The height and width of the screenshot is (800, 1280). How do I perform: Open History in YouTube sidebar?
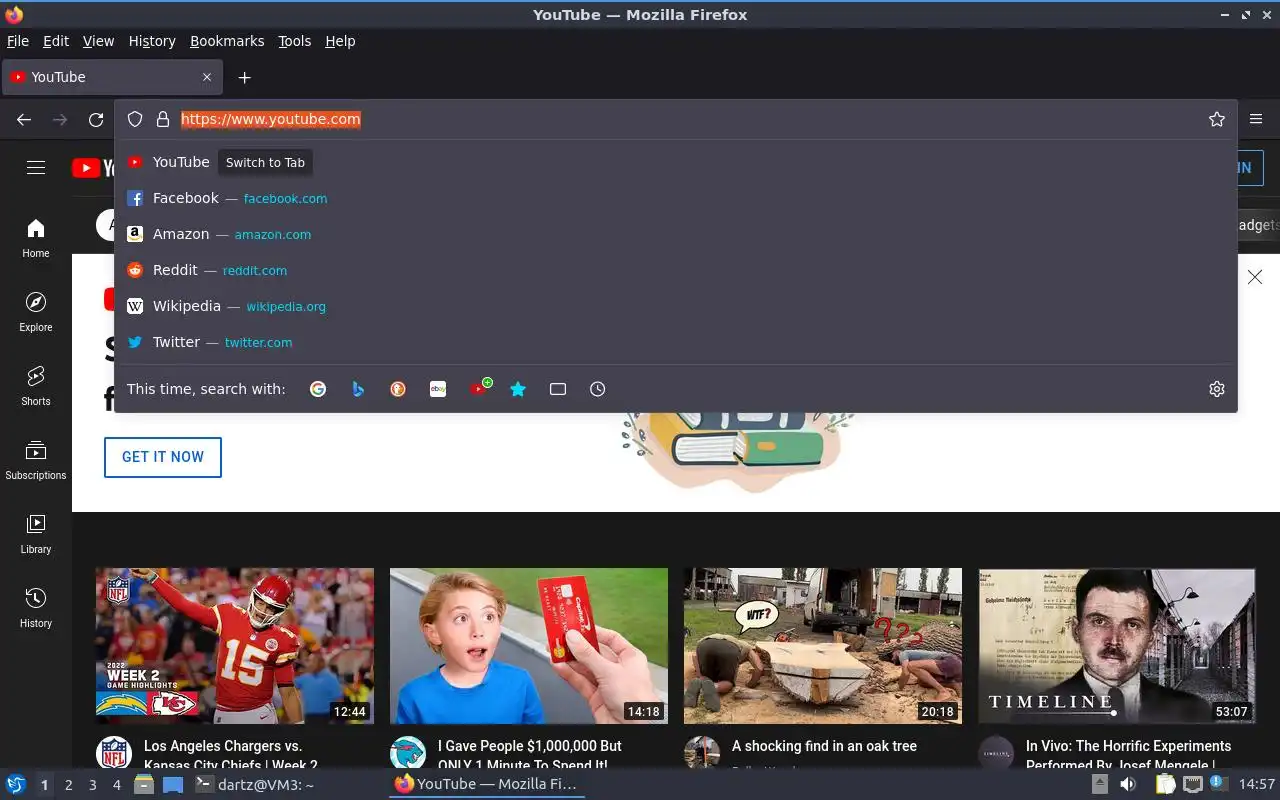(x=36, y=608)
